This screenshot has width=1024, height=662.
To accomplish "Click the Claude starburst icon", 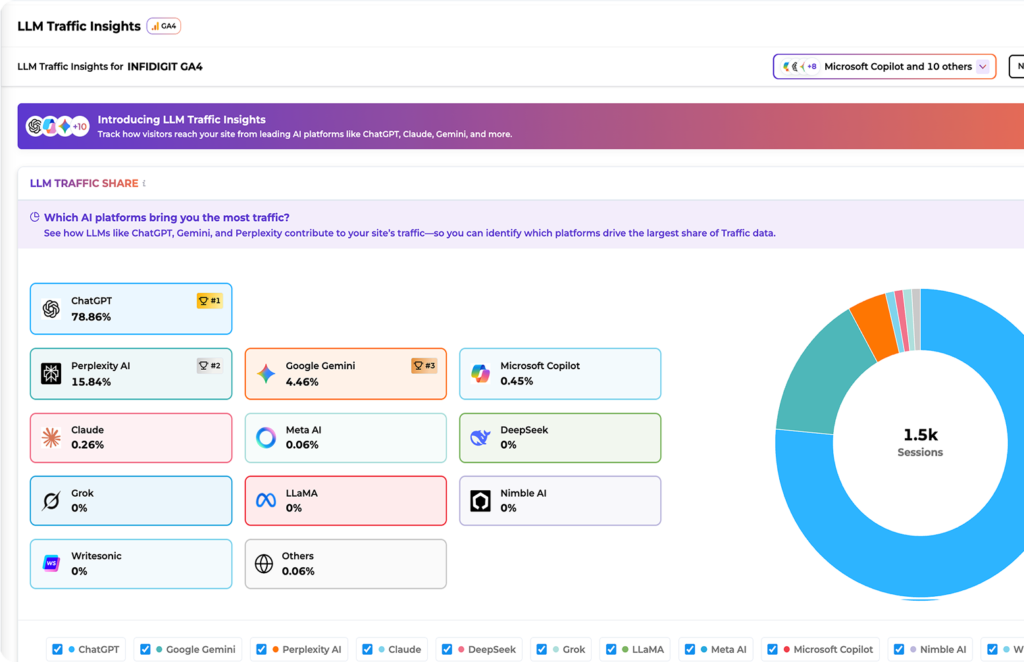I will coord(51,437).
